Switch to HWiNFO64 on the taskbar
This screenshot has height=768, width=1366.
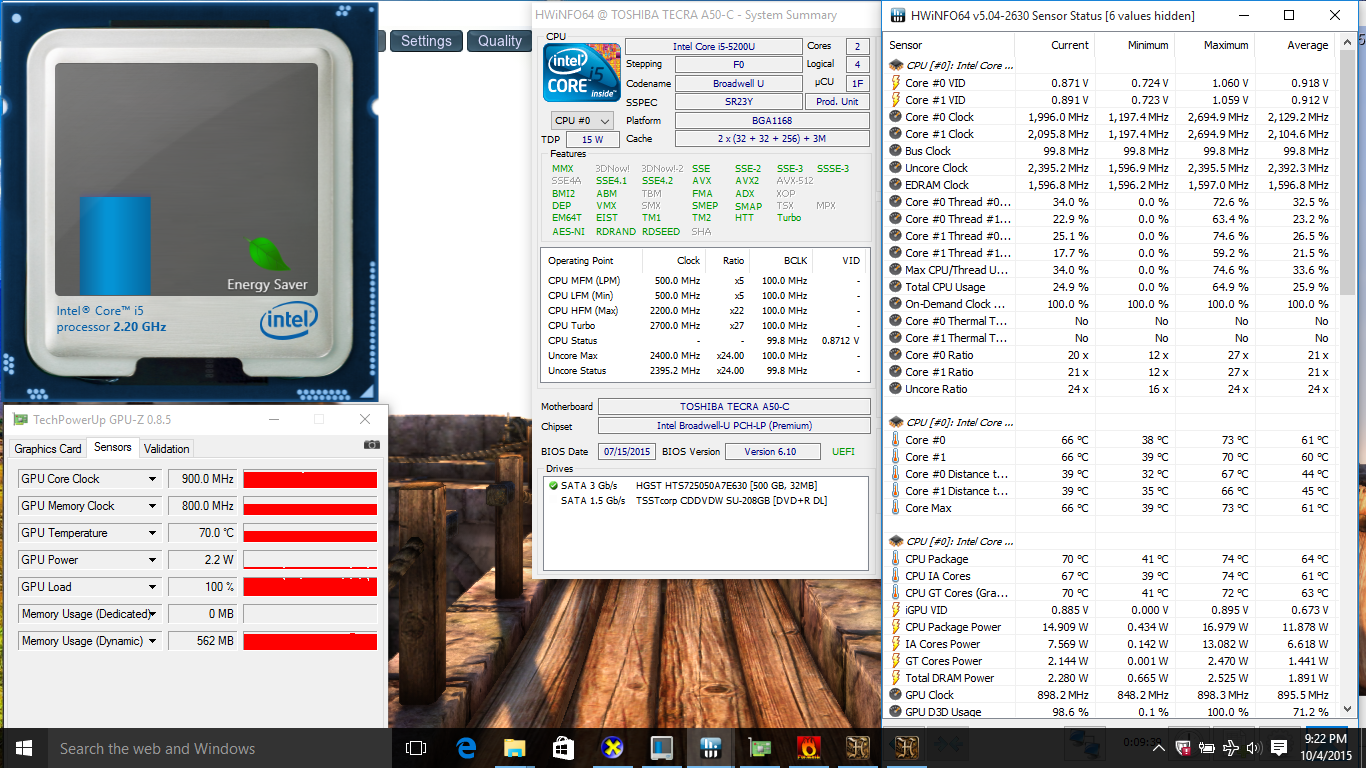coord(711,748)
